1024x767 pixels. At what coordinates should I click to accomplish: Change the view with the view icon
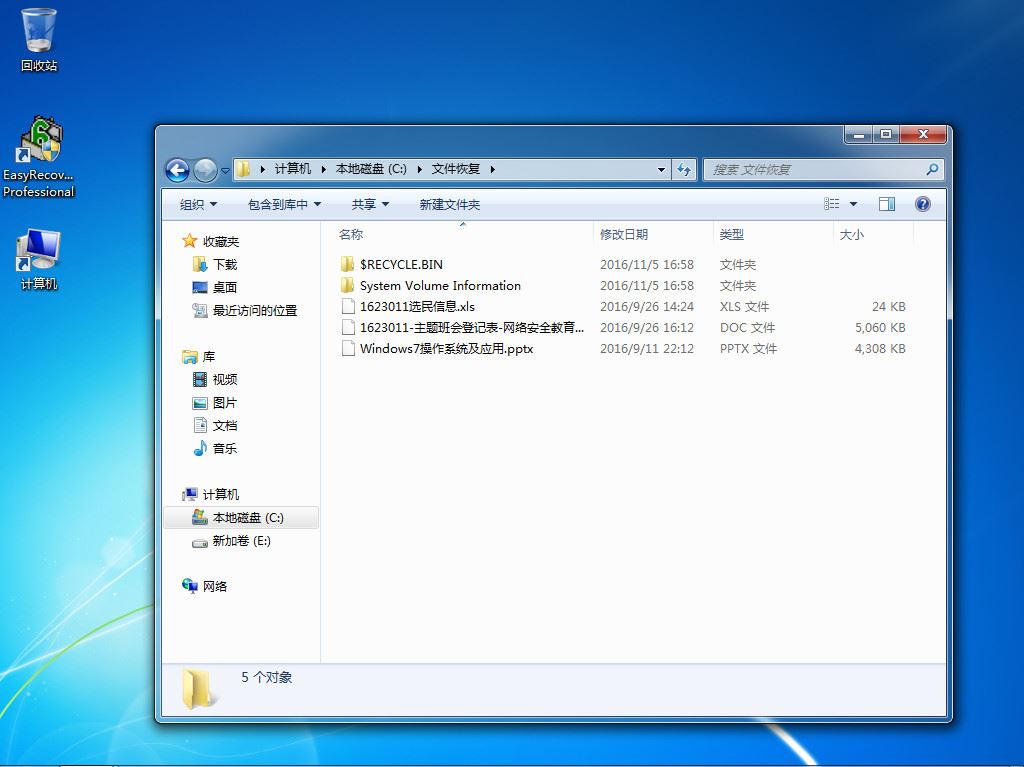pyautogui.click(x=831, y=204)
